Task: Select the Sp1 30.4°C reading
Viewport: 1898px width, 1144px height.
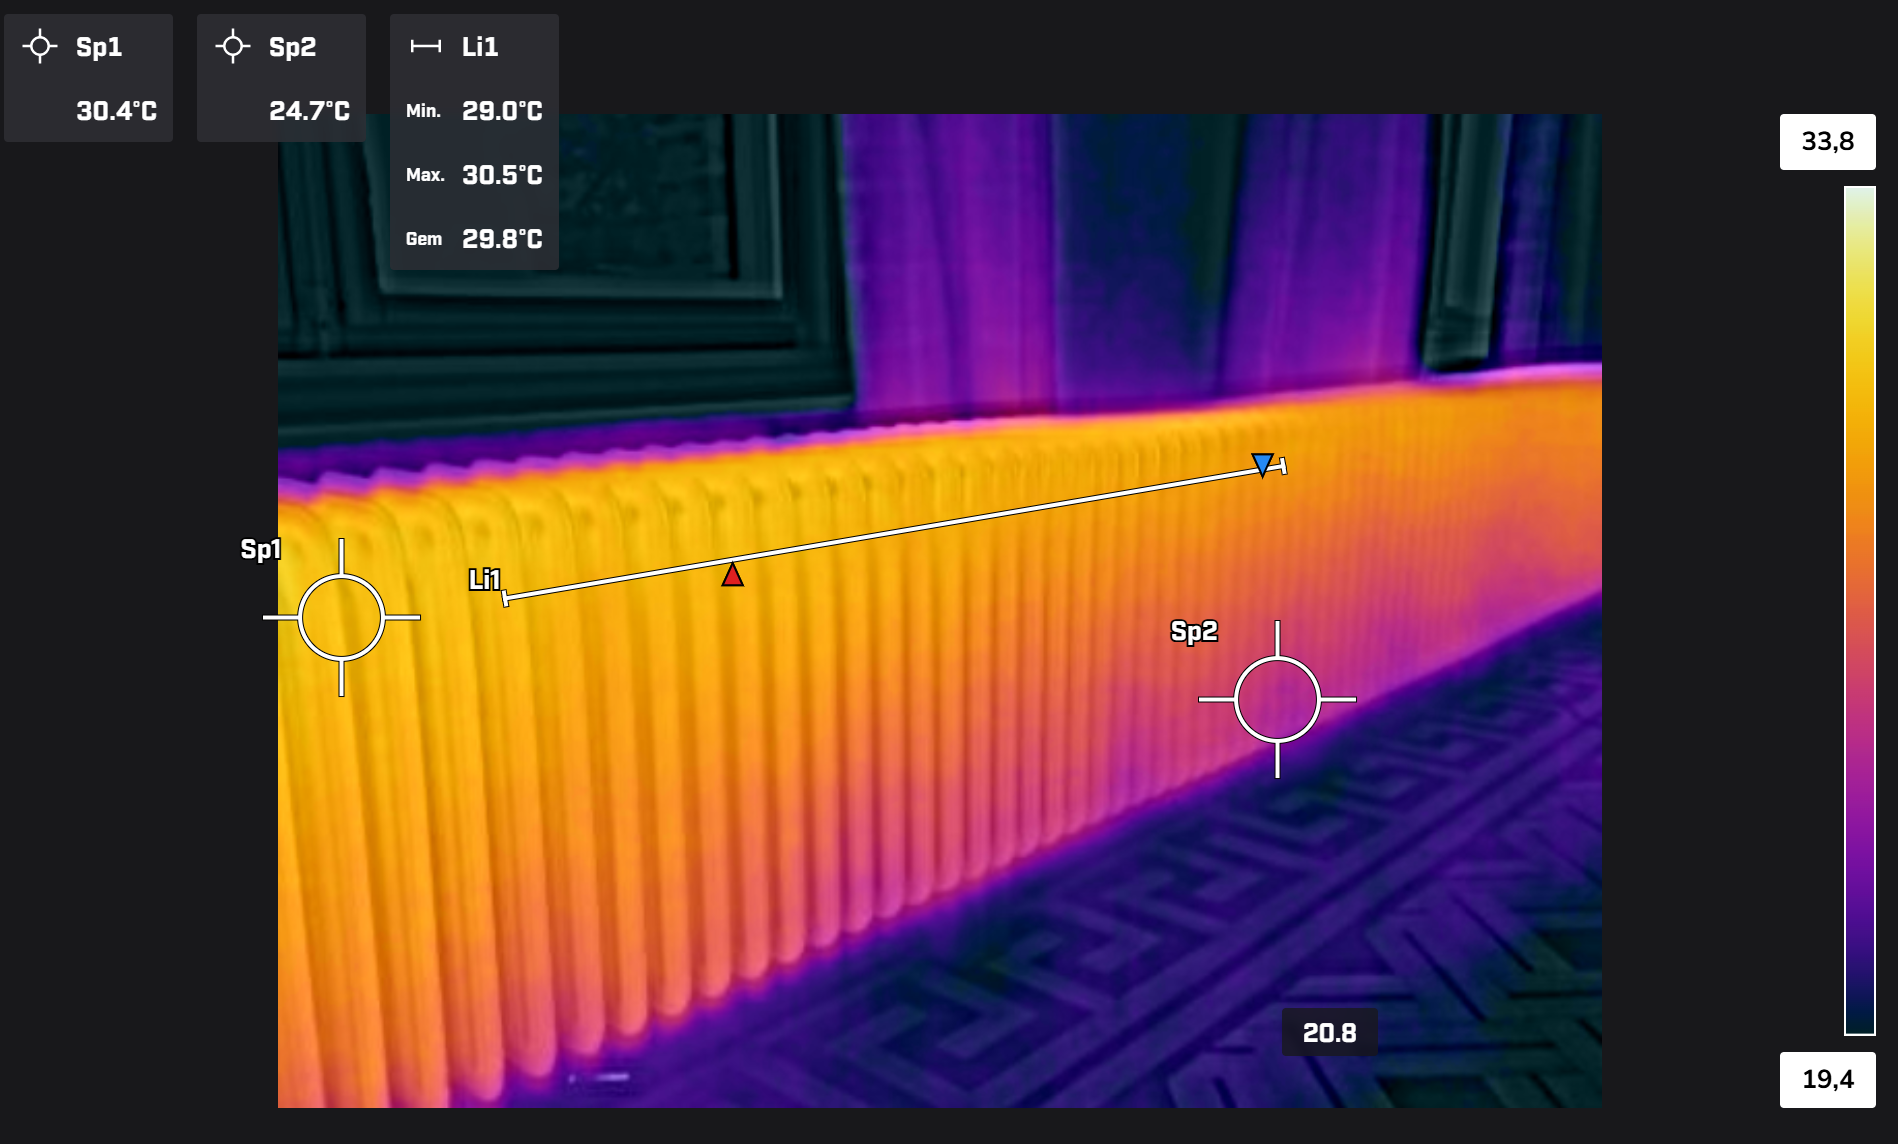Action: [116, 111]
